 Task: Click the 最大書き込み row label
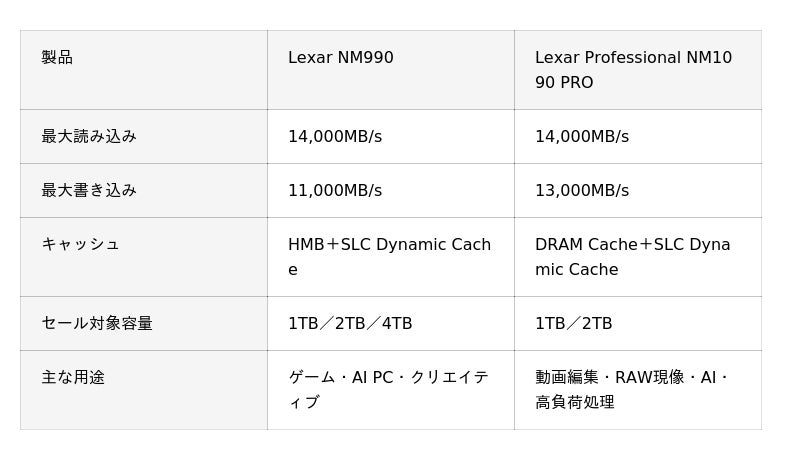click(143, 191)
